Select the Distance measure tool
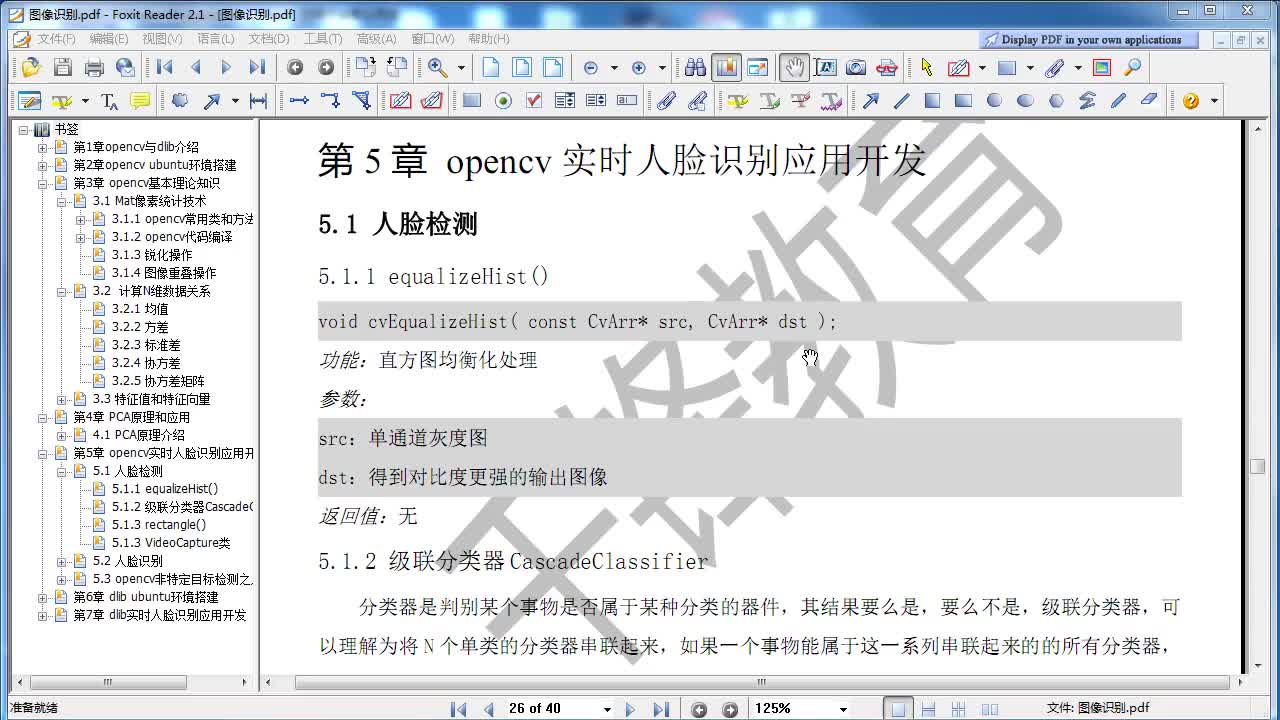 coord(258,101)
